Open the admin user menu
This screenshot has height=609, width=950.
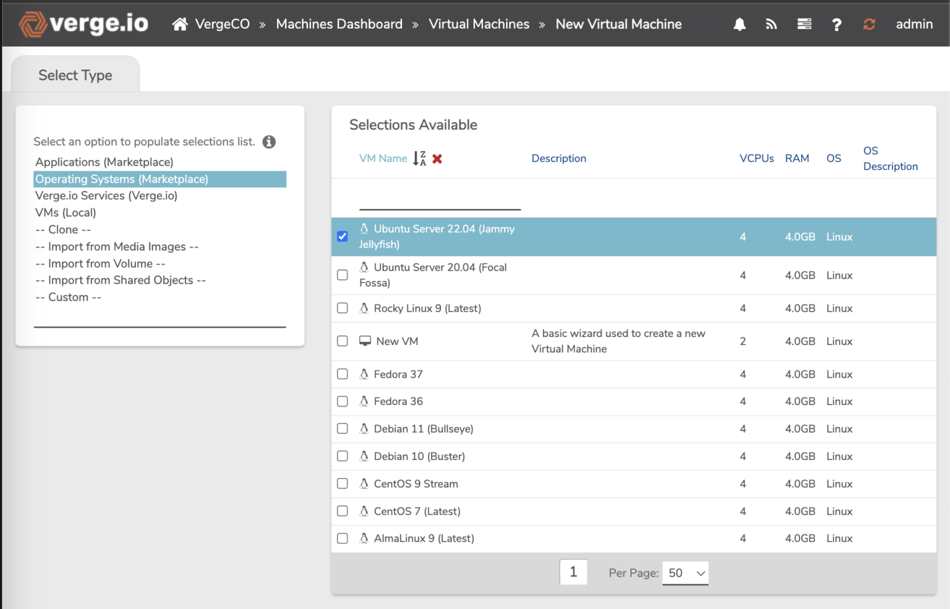(x=914, y=24)
